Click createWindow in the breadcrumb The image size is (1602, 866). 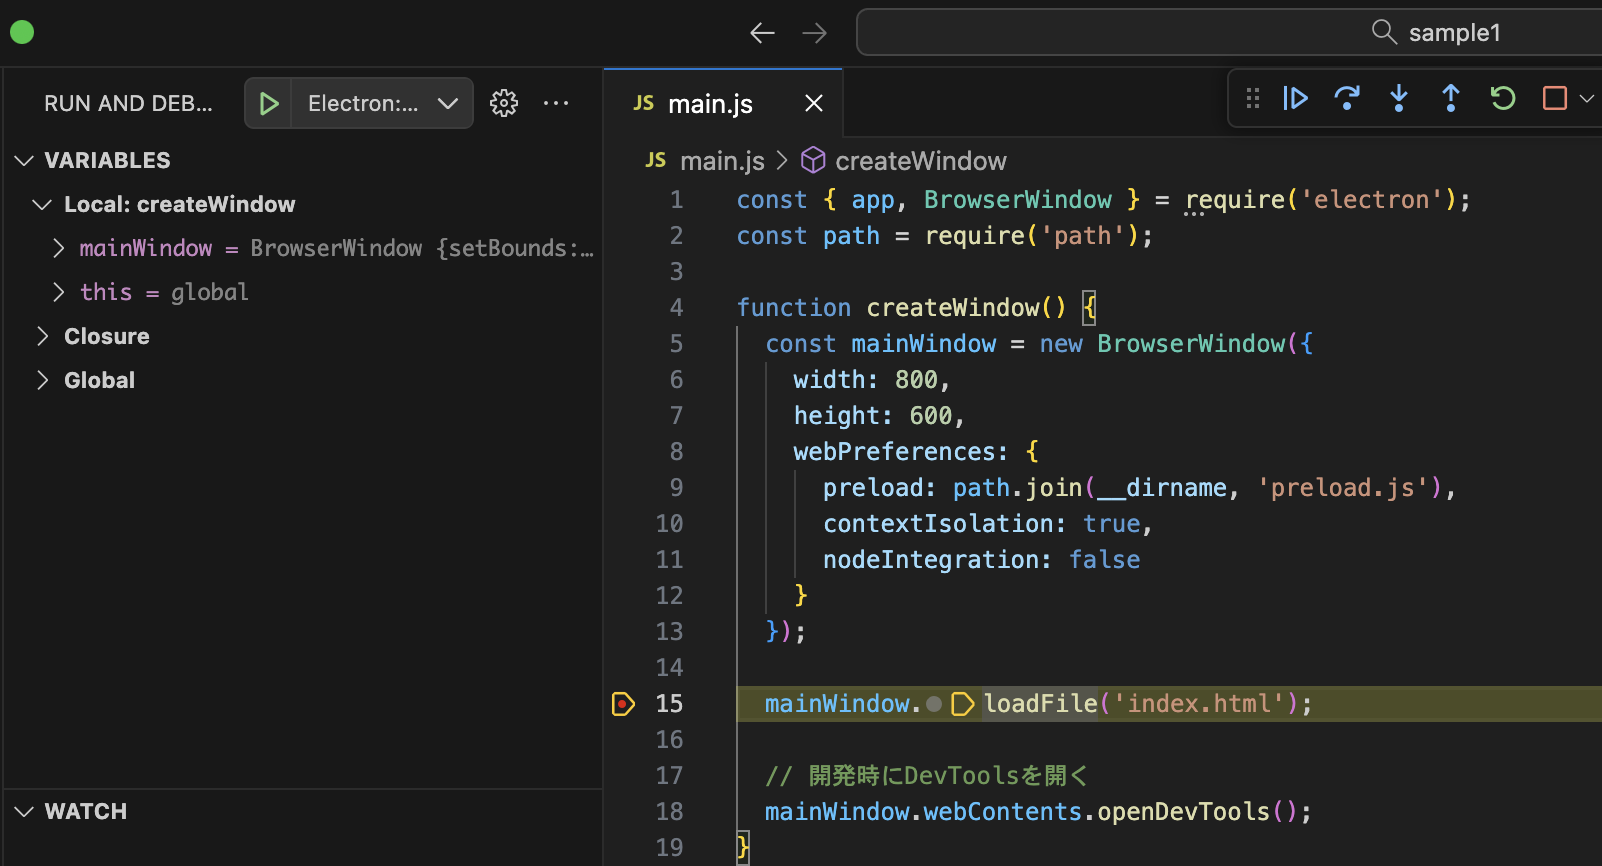click(920, 161)
